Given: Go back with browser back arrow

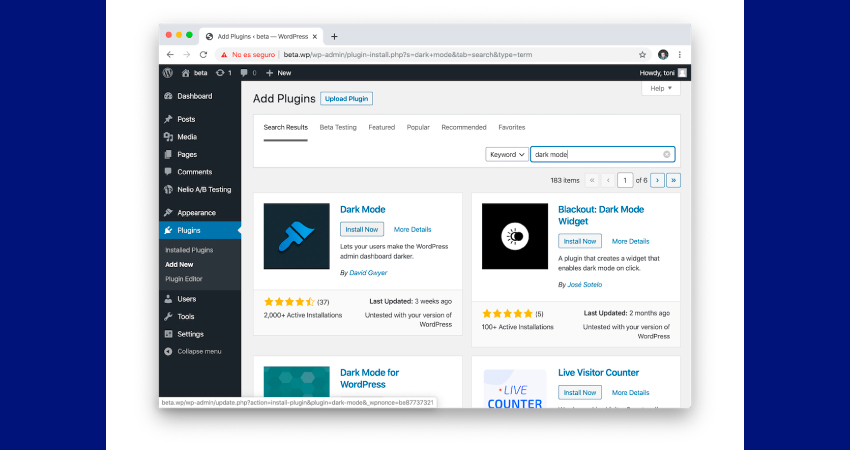Looking at the screenshot, I should point(170,55).
